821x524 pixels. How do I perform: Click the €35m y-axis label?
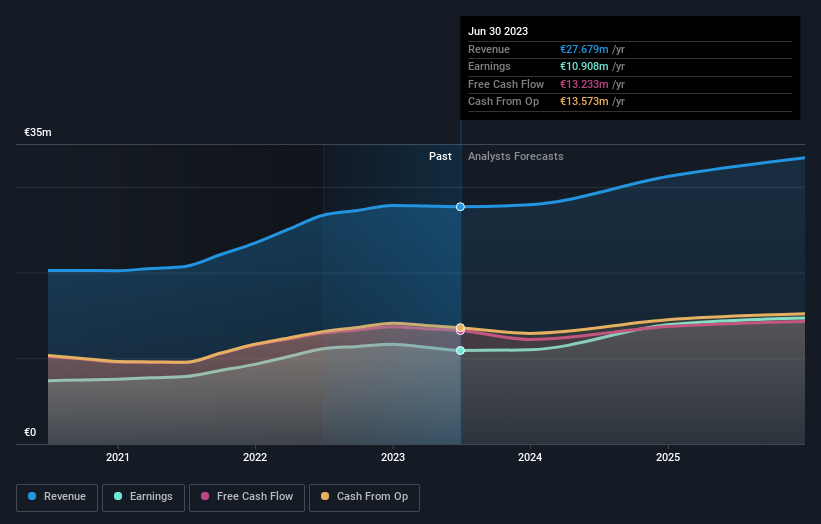point(38,132)
